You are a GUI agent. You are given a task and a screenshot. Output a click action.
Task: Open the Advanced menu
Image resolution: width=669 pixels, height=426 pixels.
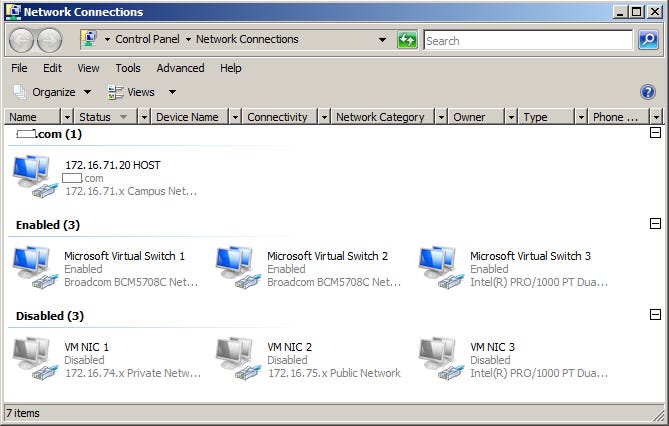tap(180, 68)
